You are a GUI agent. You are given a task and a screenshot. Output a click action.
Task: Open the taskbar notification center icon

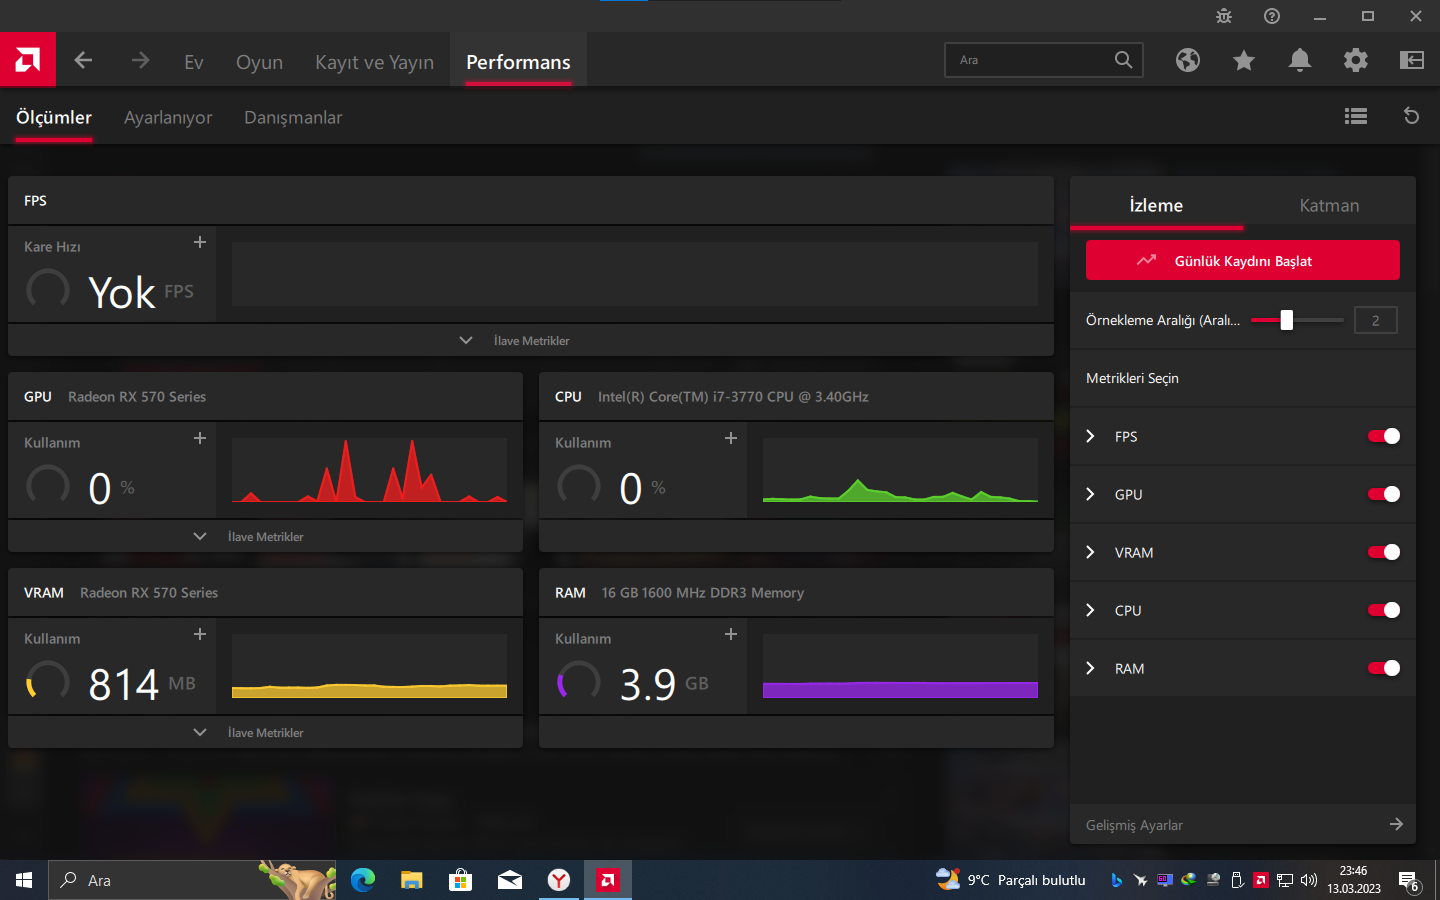click(x=1409, y=881)
